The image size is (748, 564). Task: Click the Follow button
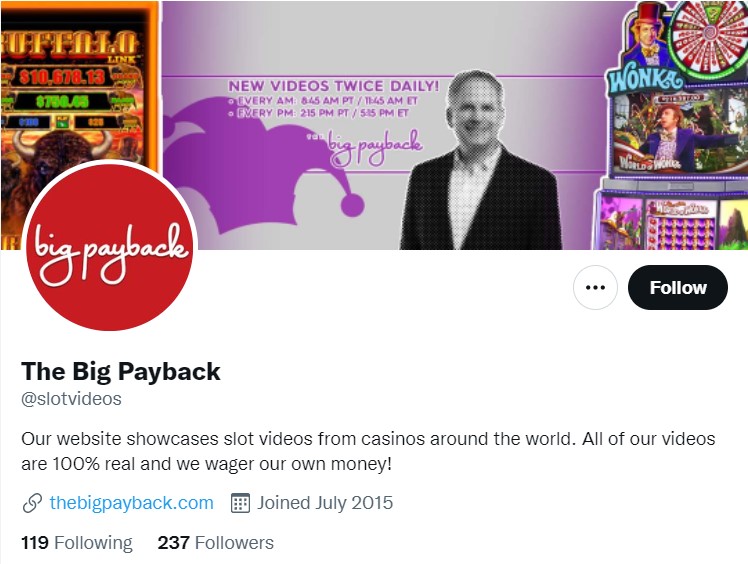(x=677, y=287)
